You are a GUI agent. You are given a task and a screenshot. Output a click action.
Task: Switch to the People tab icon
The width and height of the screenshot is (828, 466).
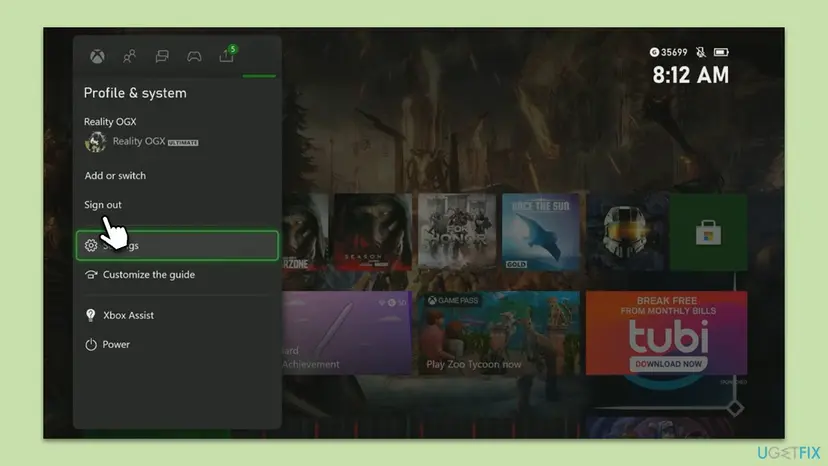pyautogui.click(x=129, y=56)
